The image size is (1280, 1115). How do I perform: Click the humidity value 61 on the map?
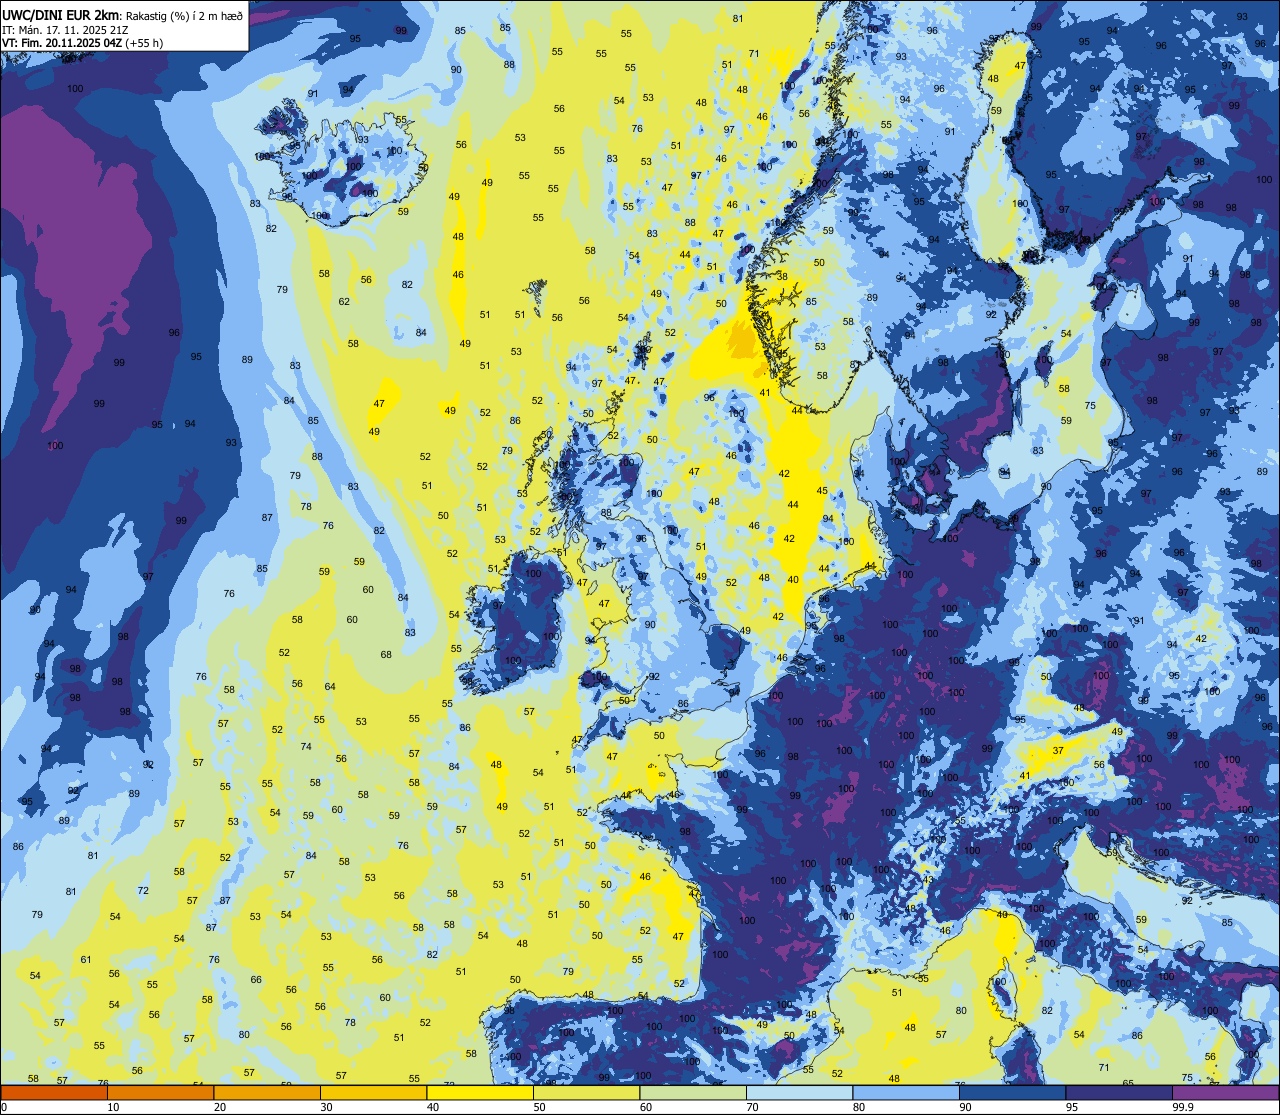[86, 960]
